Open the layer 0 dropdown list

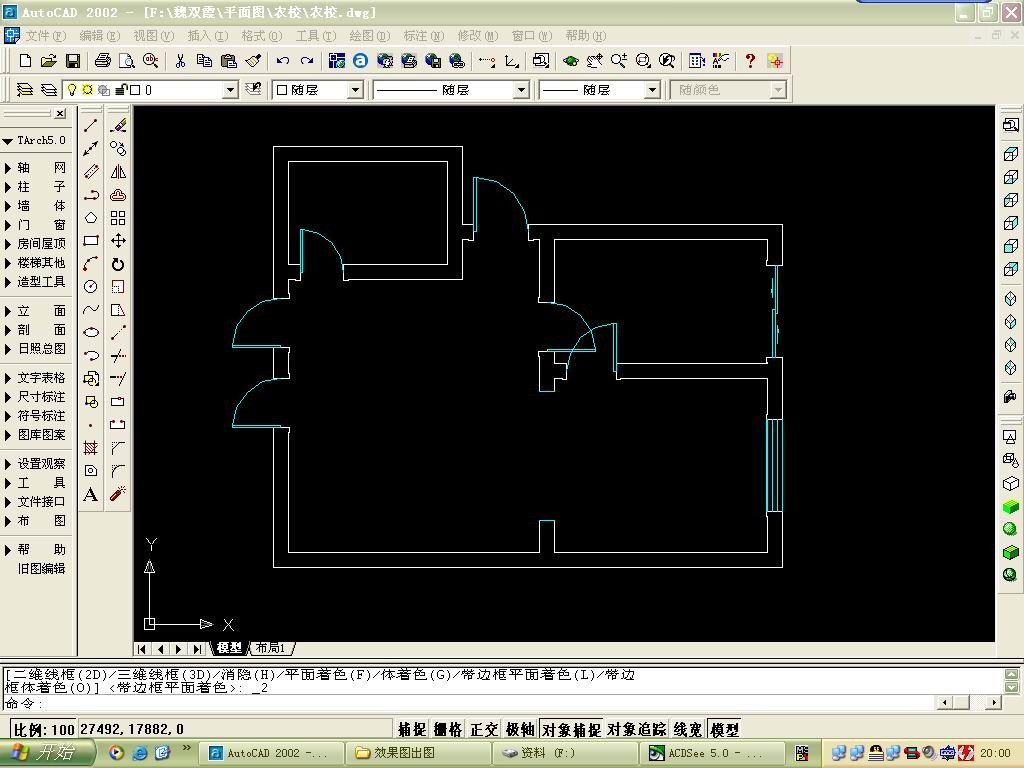pos(230,90)
